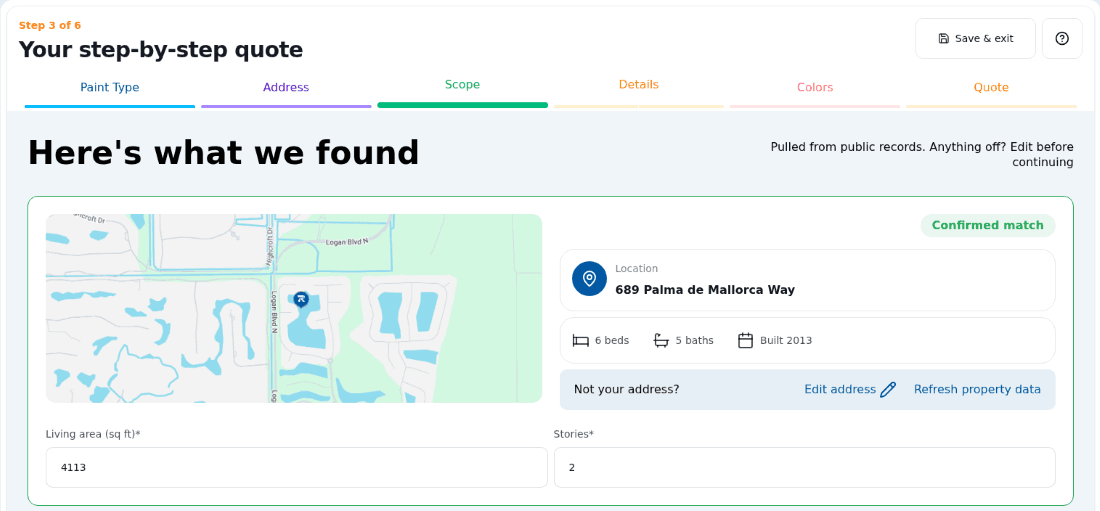This screenshot has width=1100, height=511.
Task: Click the pencil icon next to Edit address
Action: pos(888,390)
